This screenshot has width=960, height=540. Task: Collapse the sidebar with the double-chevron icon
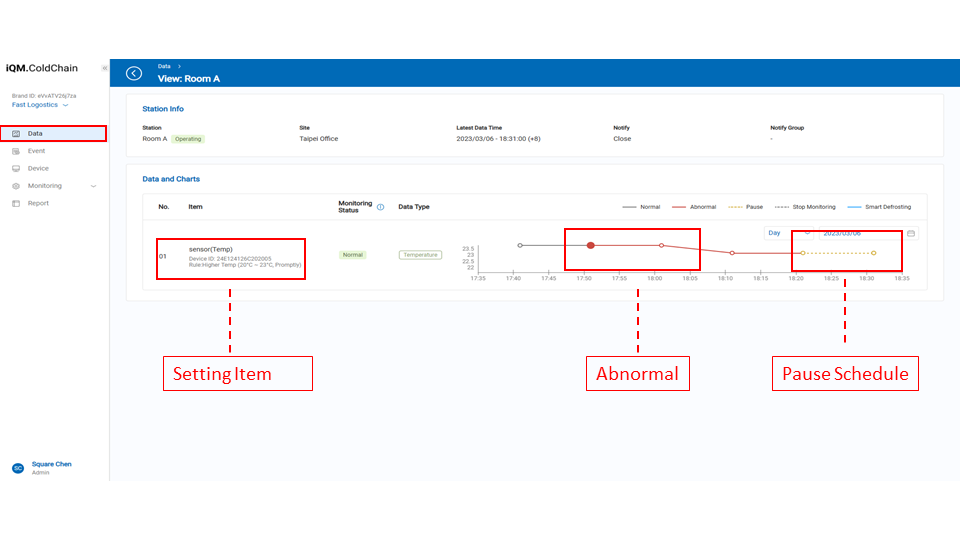[x=104, y=68]
